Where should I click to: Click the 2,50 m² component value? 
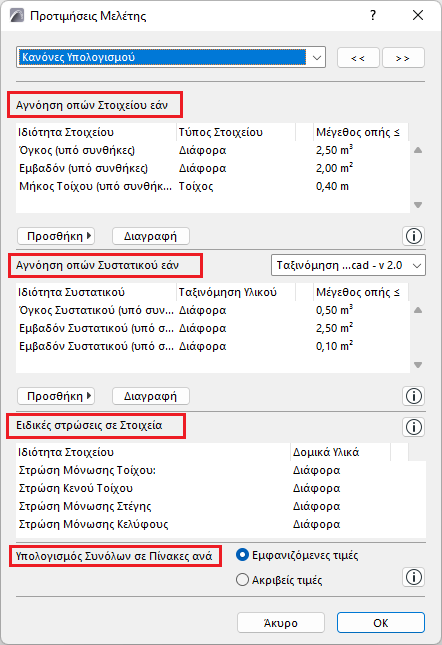[x=334, y=328]
